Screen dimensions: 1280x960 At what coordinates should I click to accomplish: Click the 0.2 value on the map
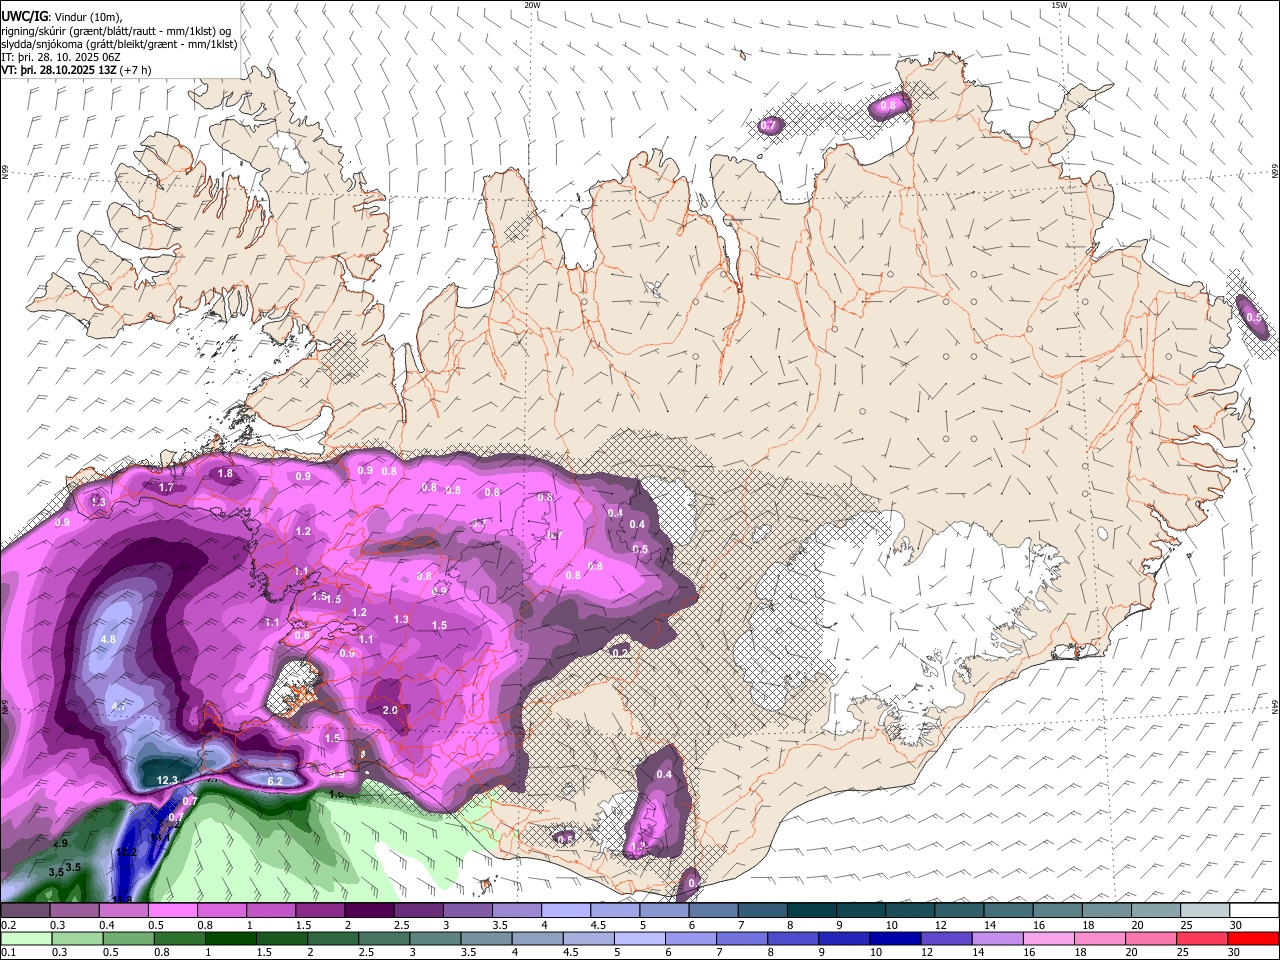click(x=620, y=653)
